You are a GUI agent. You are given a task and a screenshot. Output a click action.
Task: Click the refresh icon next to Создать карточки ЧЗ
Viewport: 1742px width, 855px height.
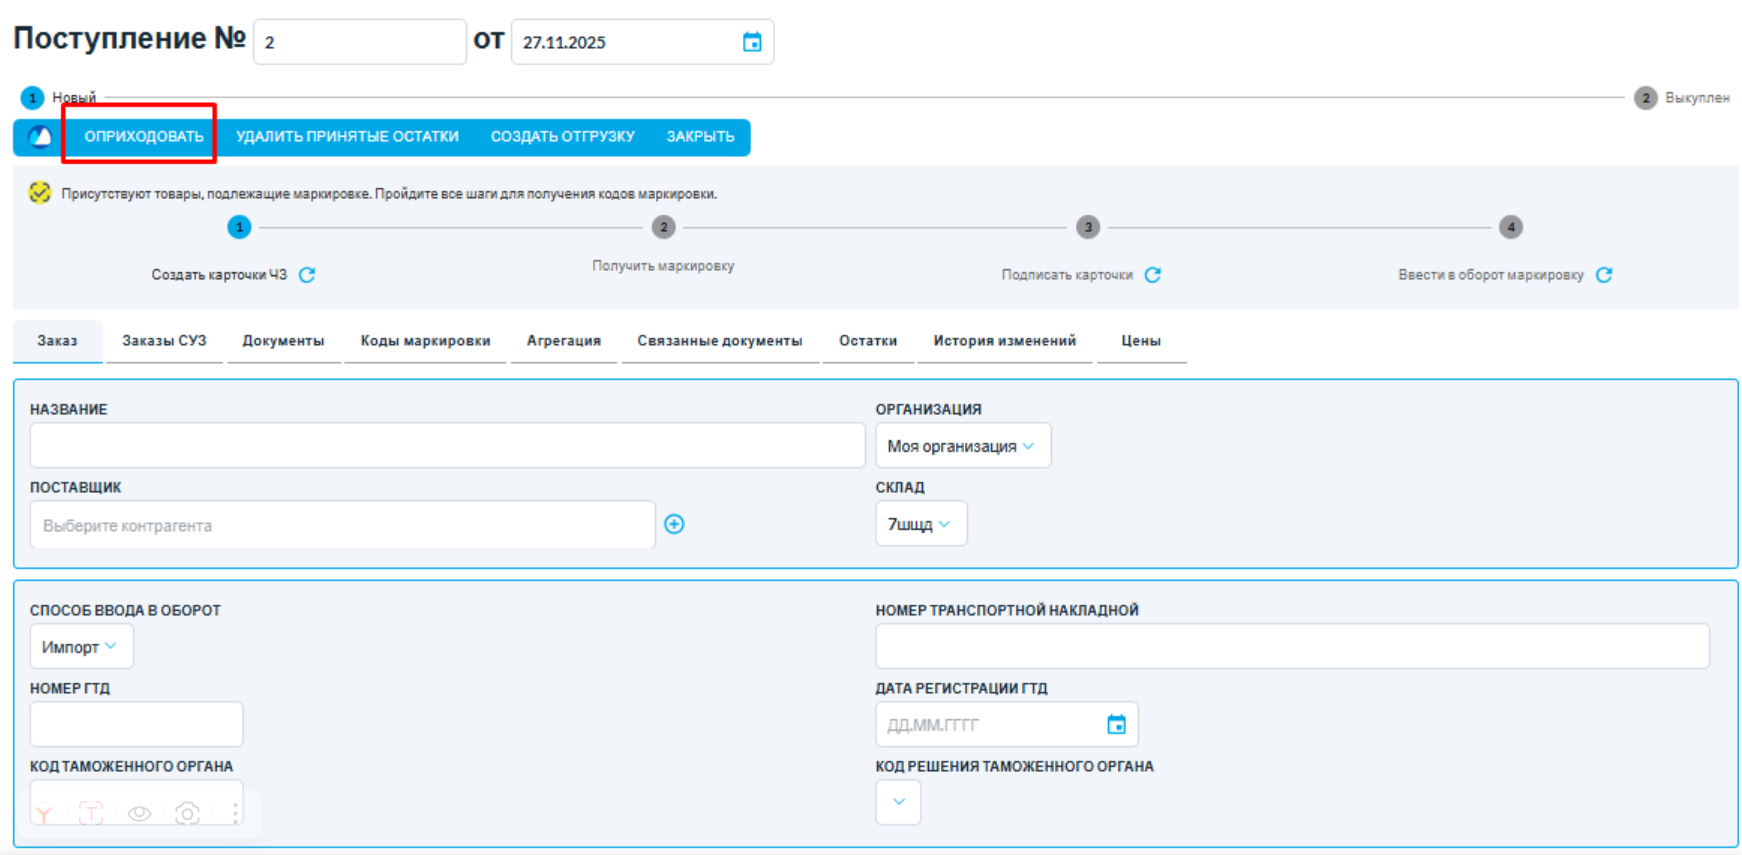coord(307,275)
